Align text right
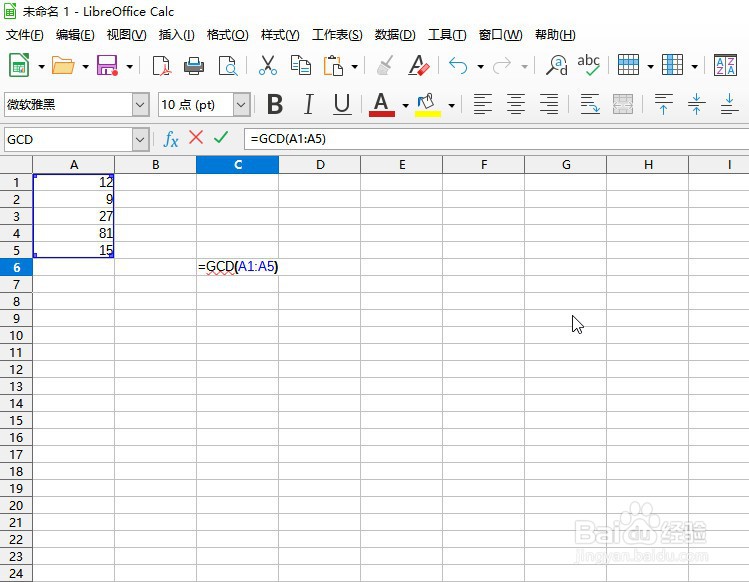Viewport: 749px width, 582px height. tap(549, 104)
